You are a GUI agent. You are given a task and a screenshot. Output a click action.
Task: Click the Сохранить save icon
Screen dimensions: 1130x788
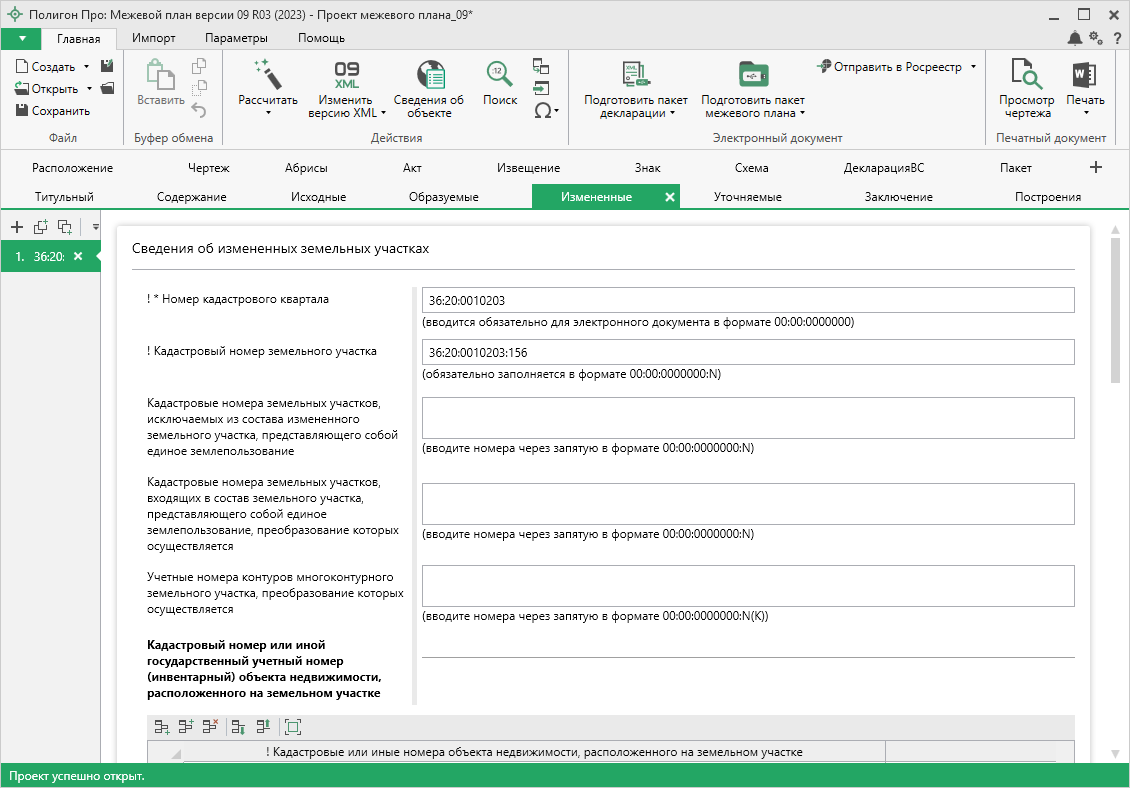pos(23,111)
